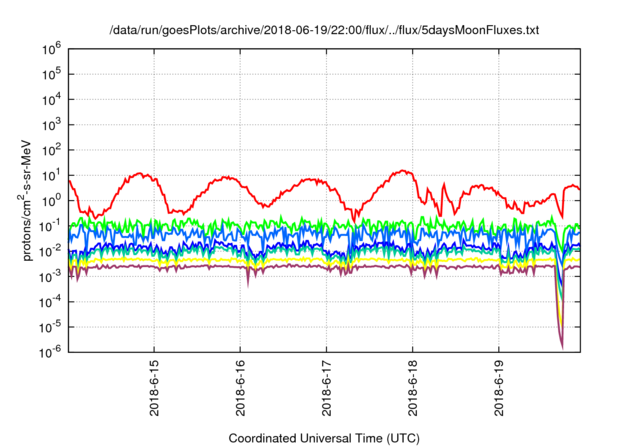Click the 10^3 y-axis tick label
This screenshot has width=640, height=448.
click(x=51, y=125)
